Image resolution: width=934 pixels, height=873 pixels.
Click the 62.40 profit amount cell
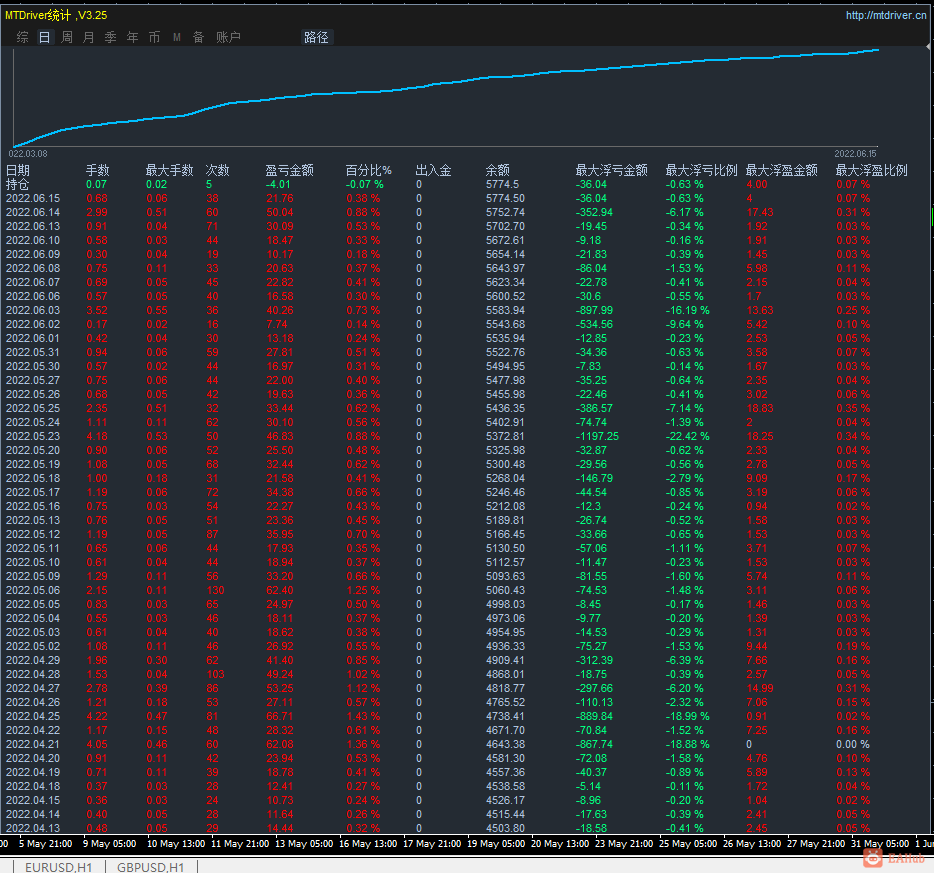coord(280,590)
